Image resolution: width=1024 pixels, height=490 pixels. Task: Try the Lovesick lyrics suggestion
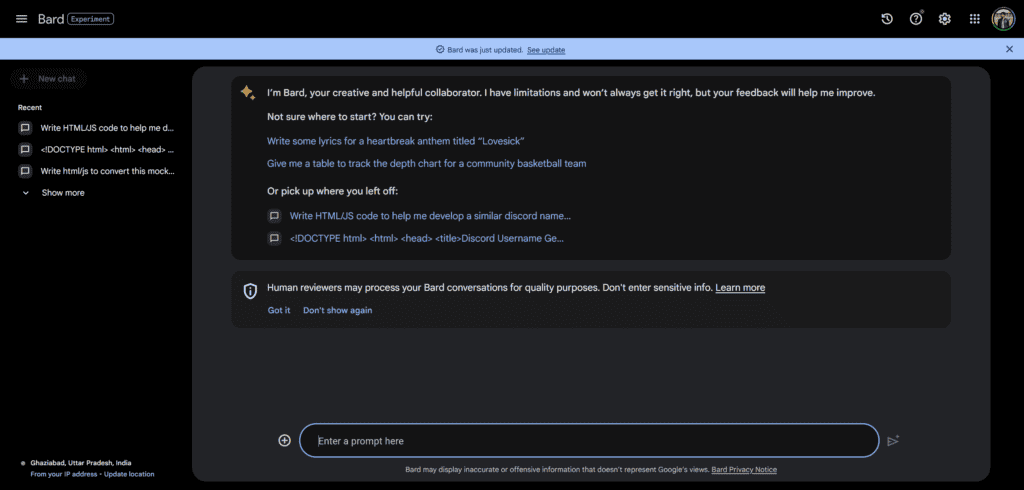click(396, 141)
